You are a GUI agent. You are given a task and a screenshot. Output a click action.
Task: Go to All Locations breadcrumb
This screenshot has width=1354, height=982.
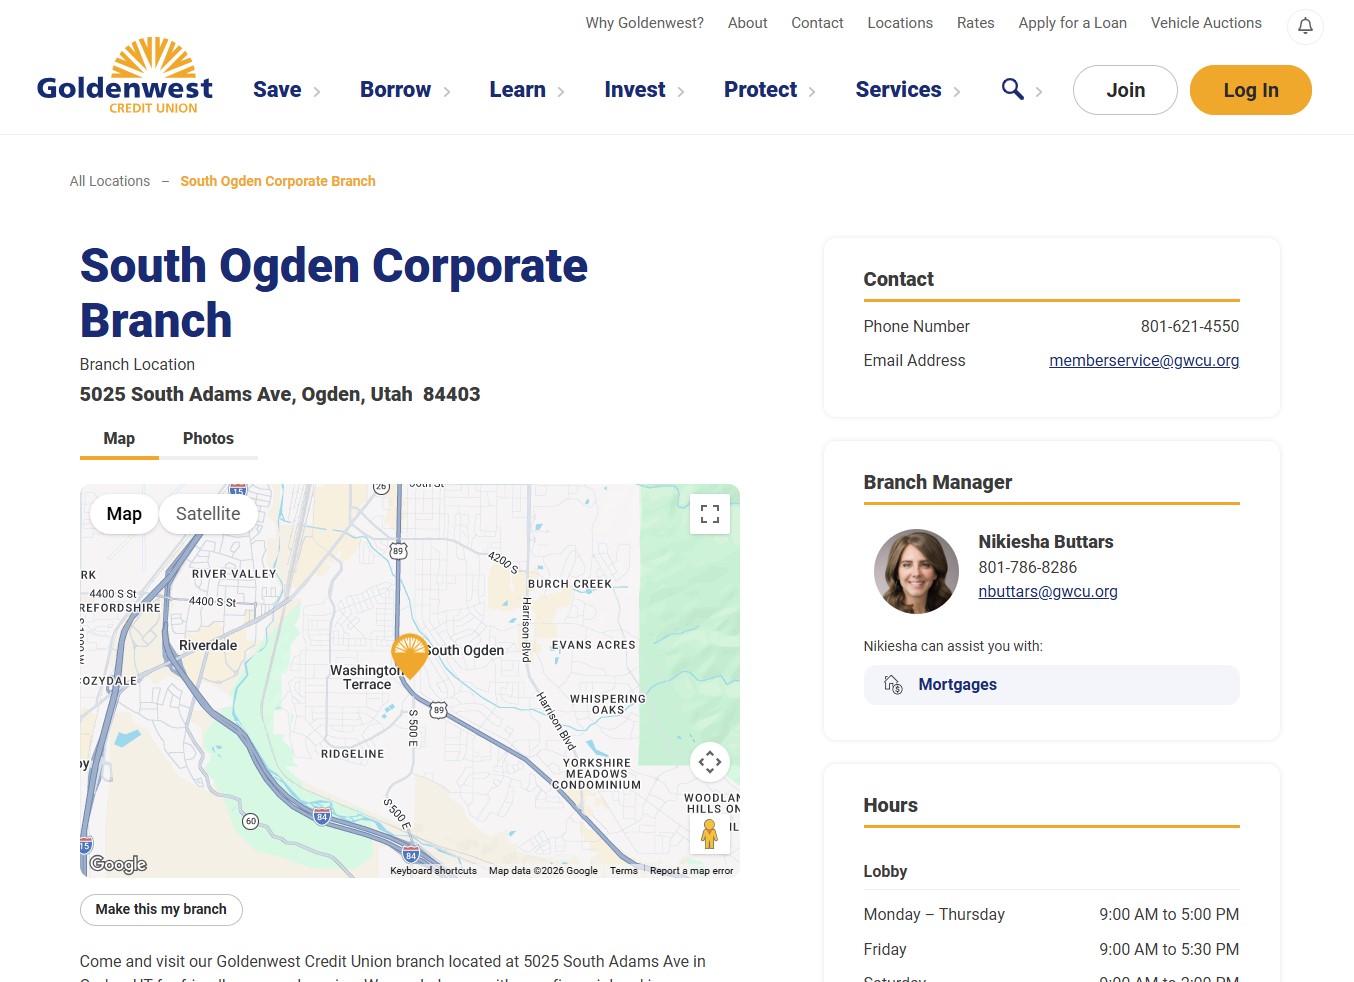[110, 181]
